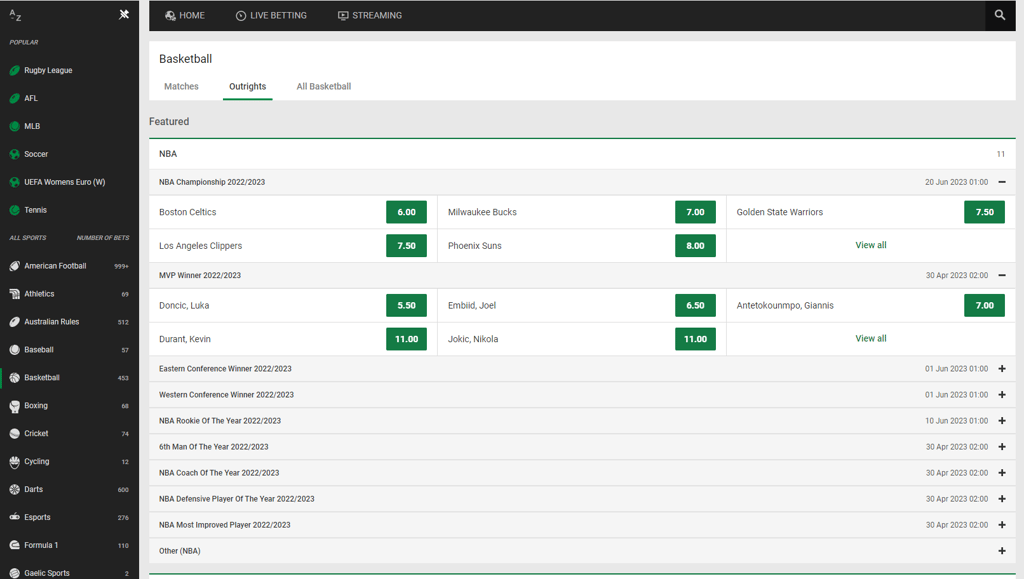Collapse MVP Winner 2022/2023 section
Image resolution: width=1024 pixels, height=579 pixels.
[1002, 275]
